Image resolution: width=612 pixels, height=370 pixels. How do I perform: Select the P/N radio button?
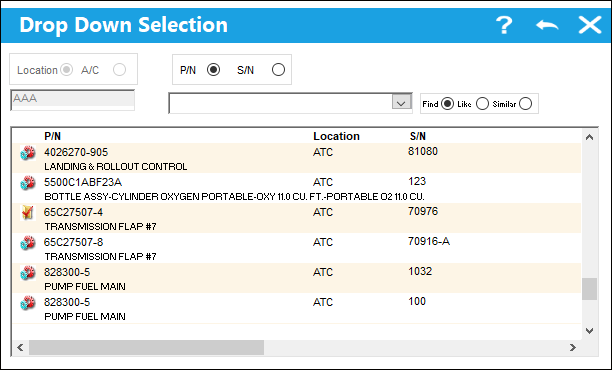coord(213,70)
